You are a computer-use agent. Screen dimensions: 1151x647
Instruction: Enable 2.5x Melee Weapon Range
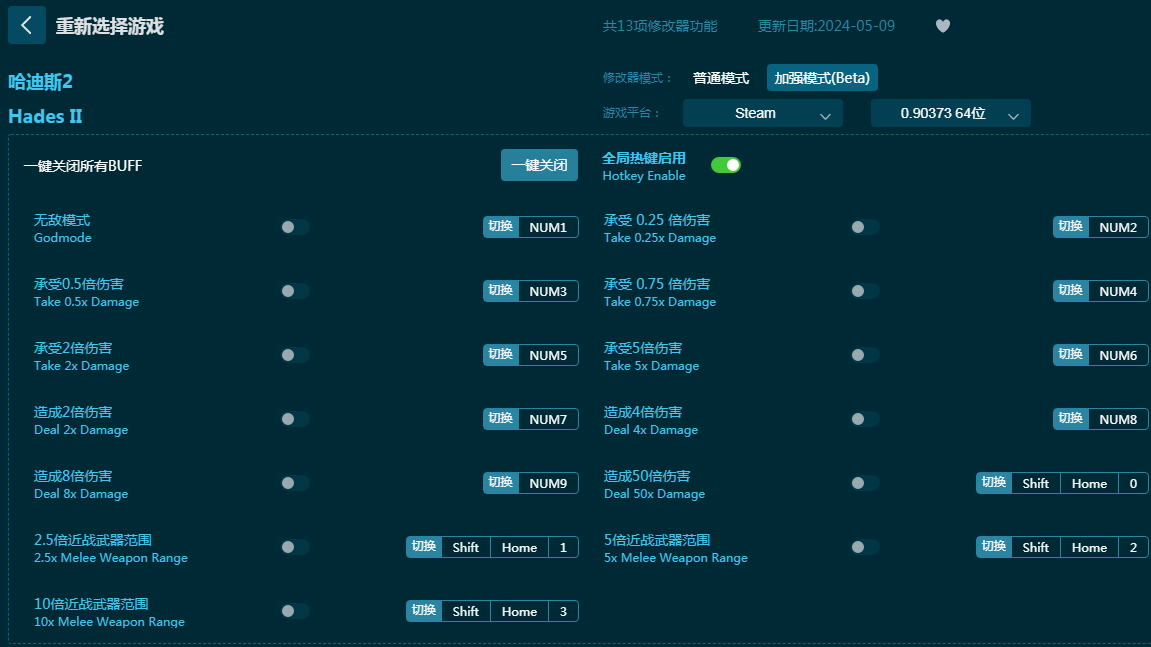(x=295, y=546)
